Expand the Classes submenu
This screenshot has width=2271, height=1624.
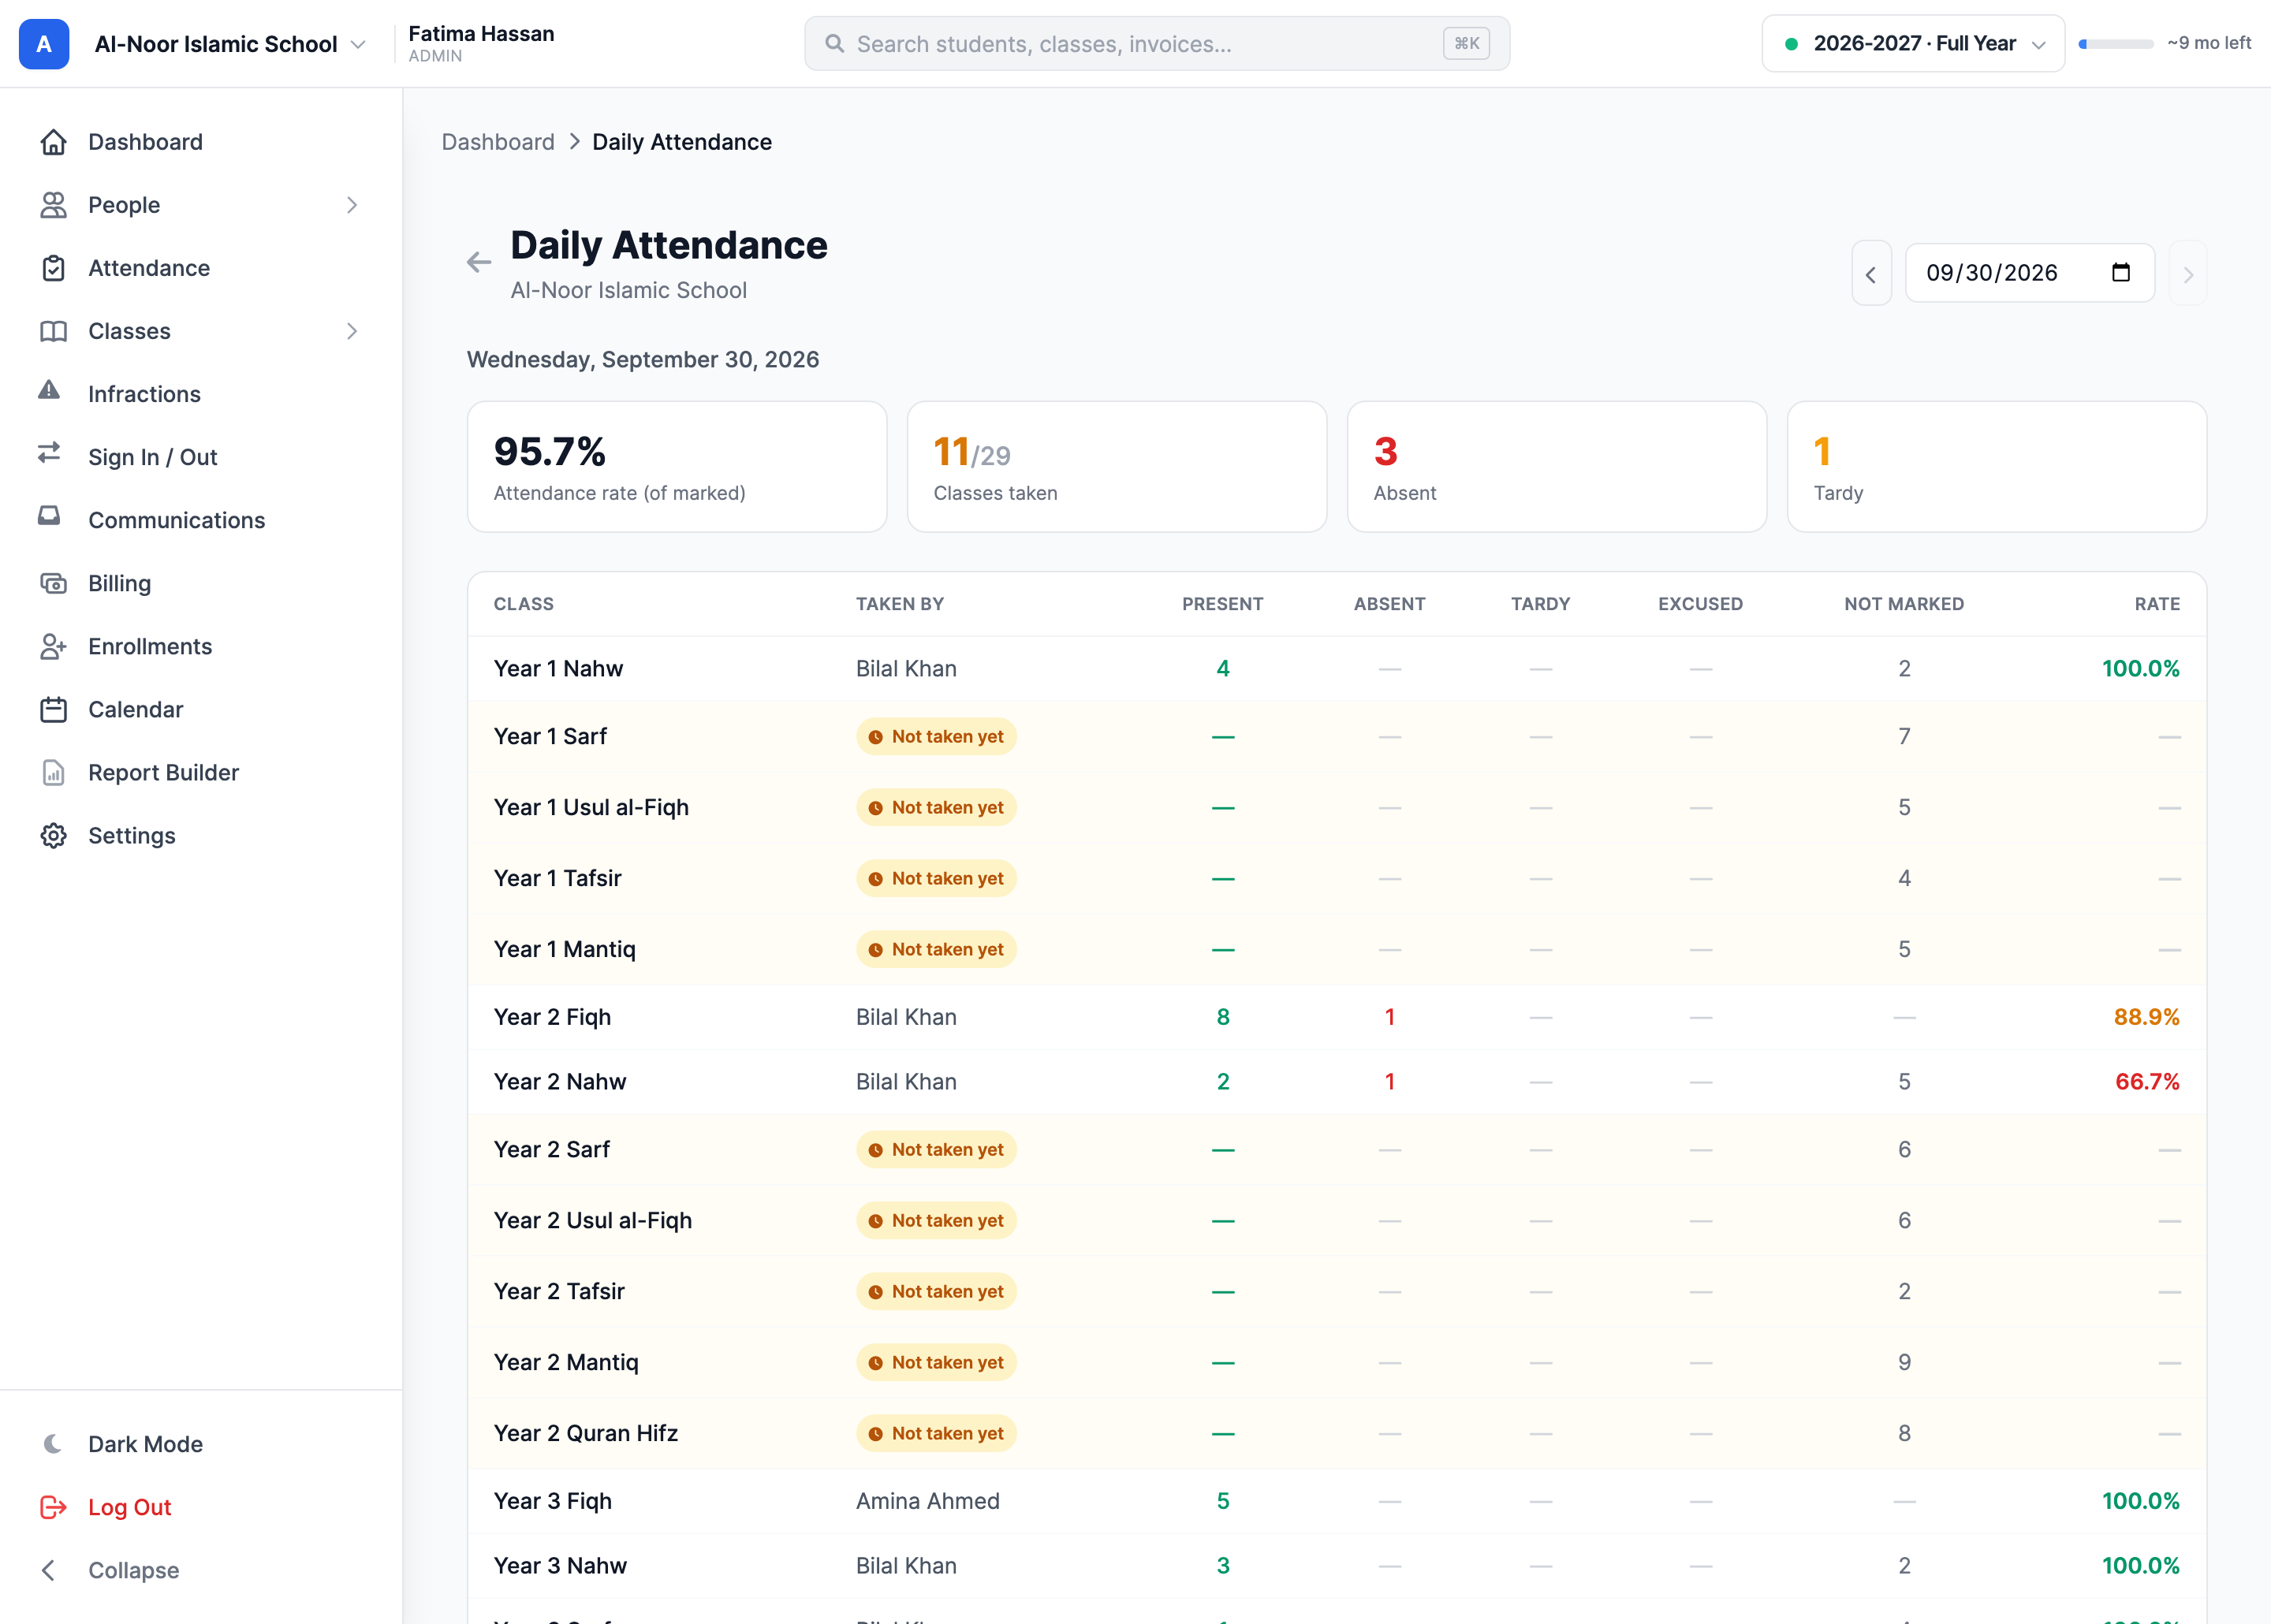352,331
